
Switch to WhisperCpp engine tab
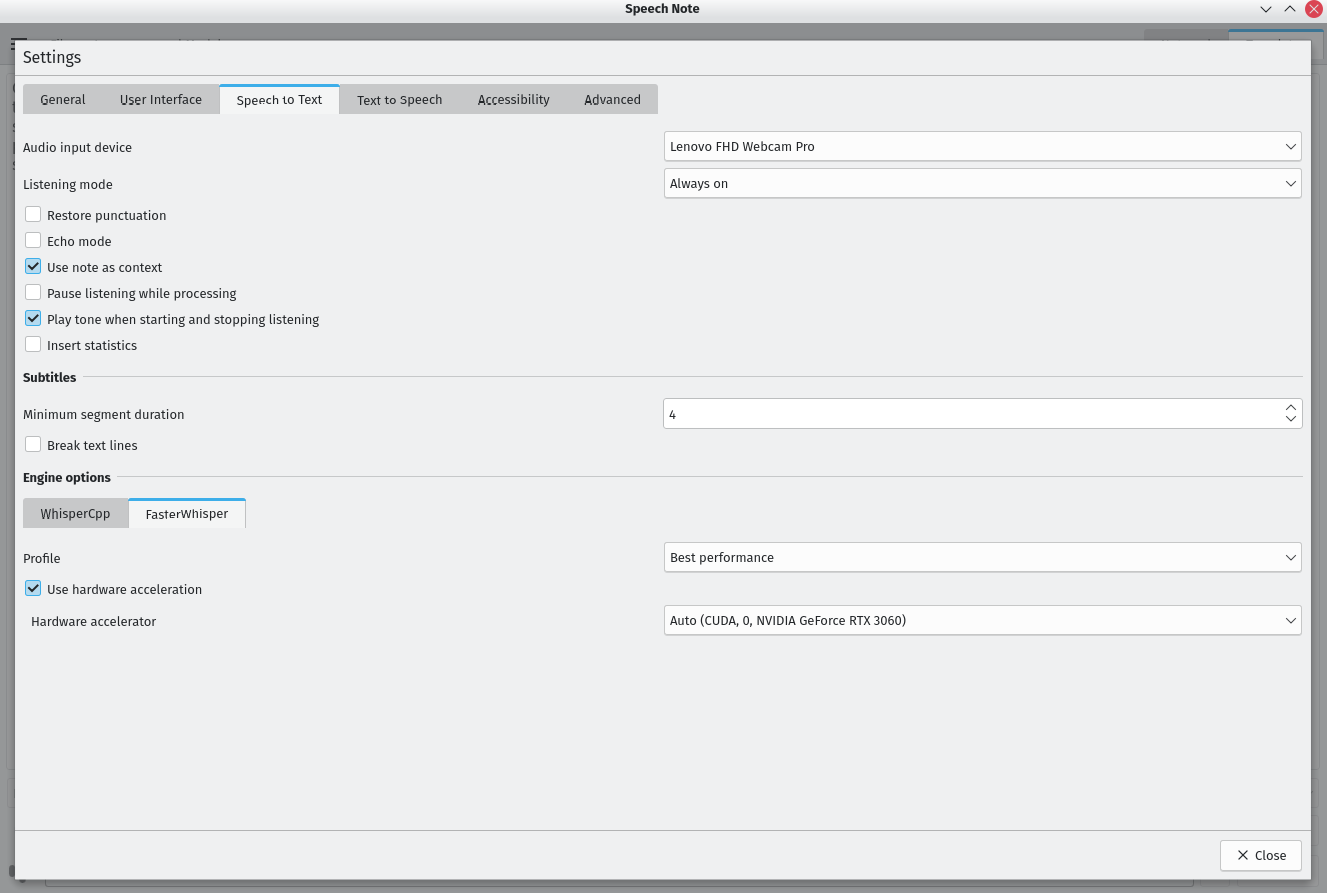point(76,513)
